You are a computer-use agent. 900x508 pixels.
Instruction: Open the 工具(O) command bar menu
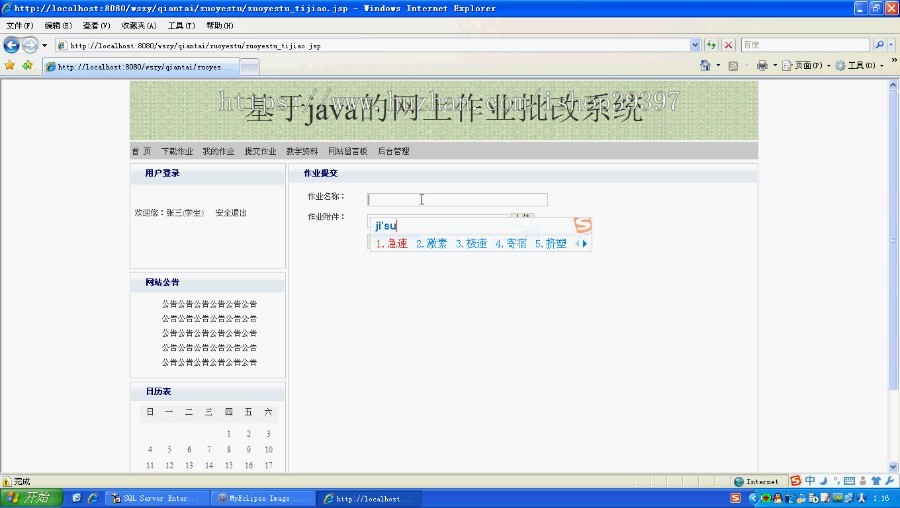click(x=859, y=65)
